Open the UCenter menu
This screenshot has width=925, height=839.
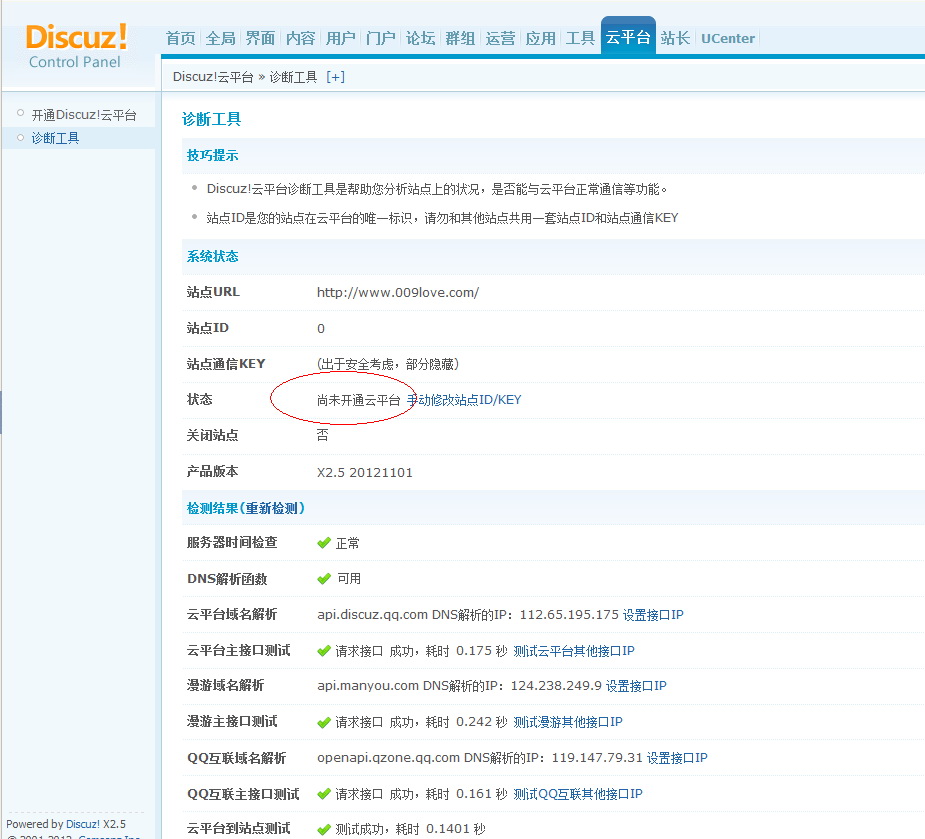tap(728, 38)
